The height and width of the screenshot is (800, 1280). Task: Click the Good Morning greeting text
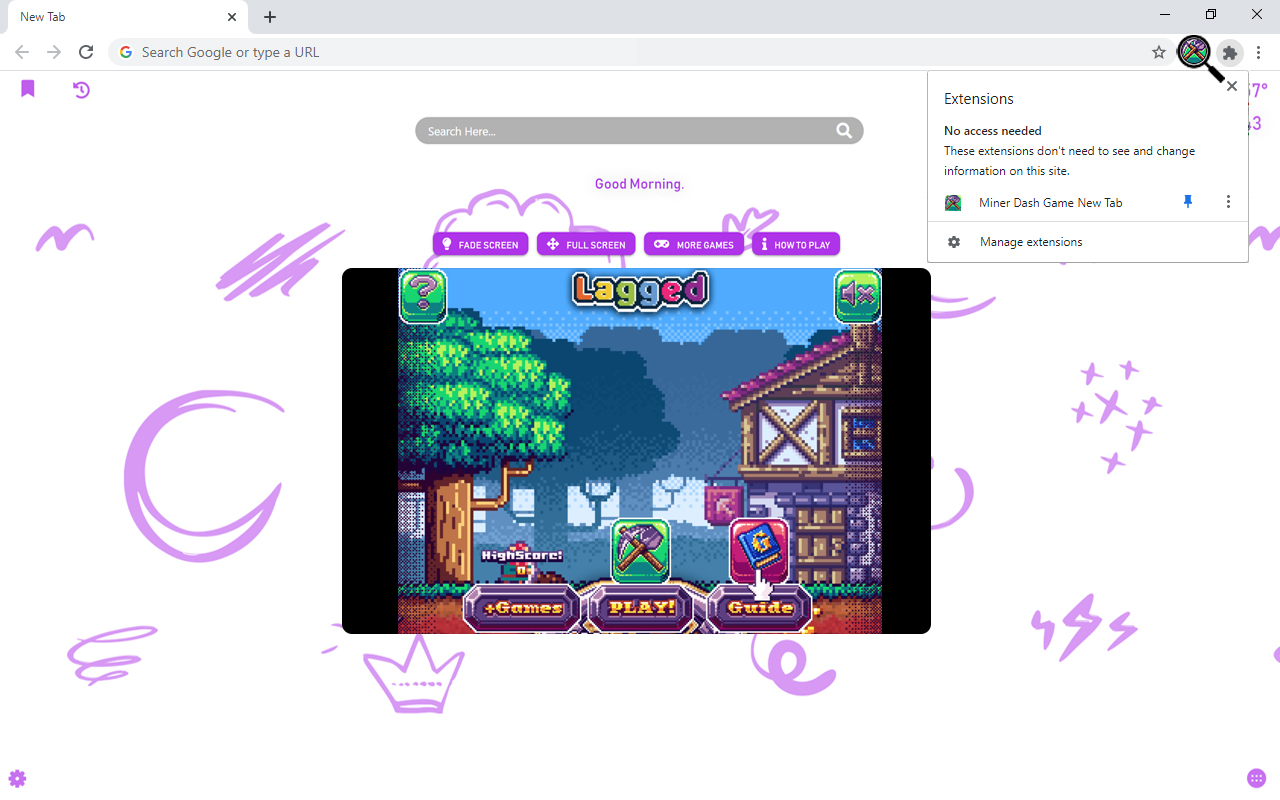[639, 184]
